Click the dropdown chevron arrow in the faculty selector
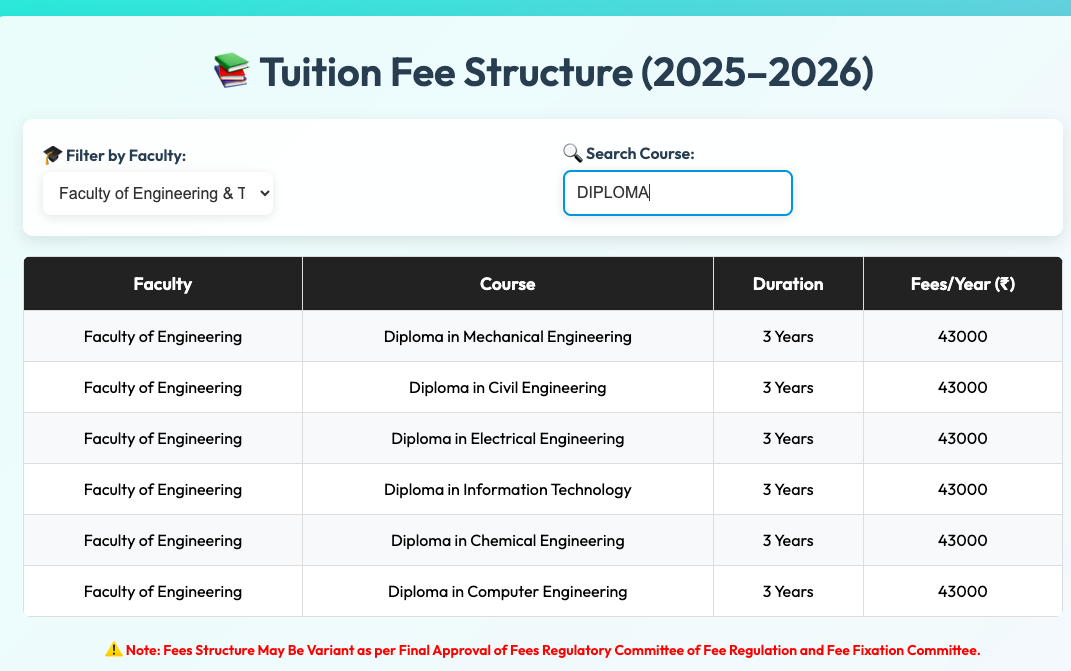 (265, 193)
